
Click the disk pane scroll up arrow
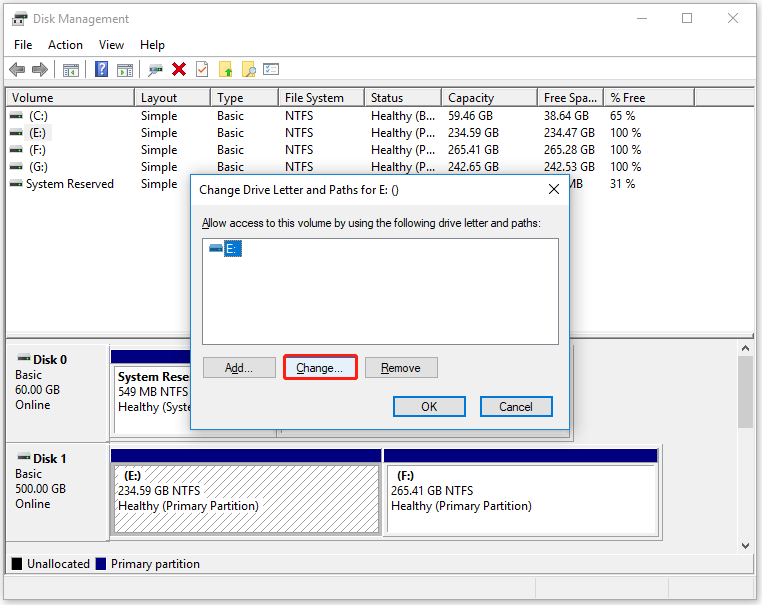[745, 348]
